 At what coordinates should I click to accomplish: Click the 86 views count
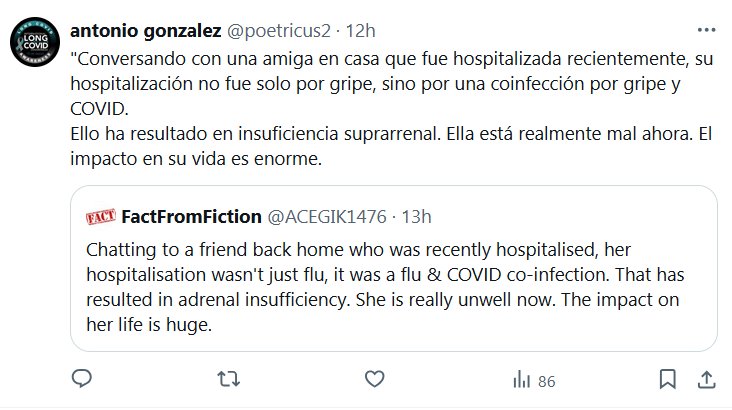pos(546,380)
